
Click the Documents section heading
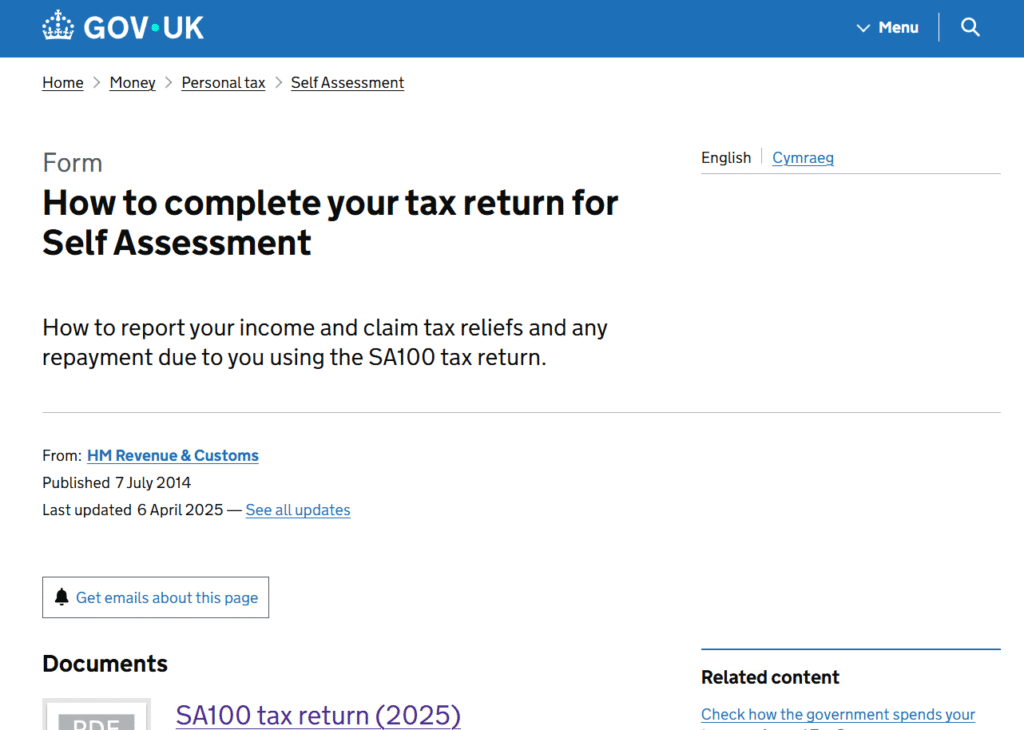[x=105, y=664]
